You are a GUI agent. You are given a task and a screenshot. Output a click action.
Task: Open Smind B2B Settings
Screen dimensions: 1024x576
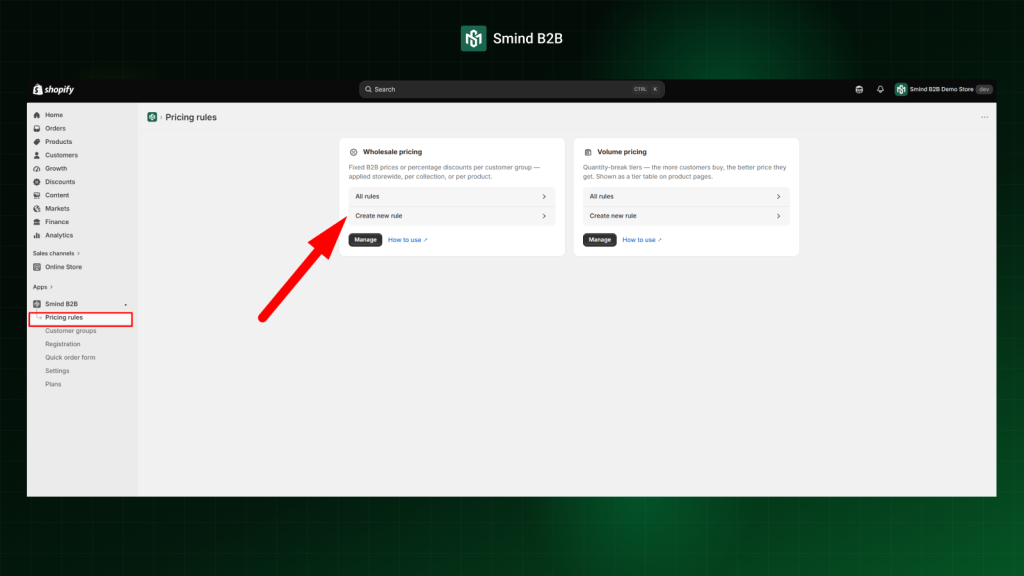tap(57, 371)
